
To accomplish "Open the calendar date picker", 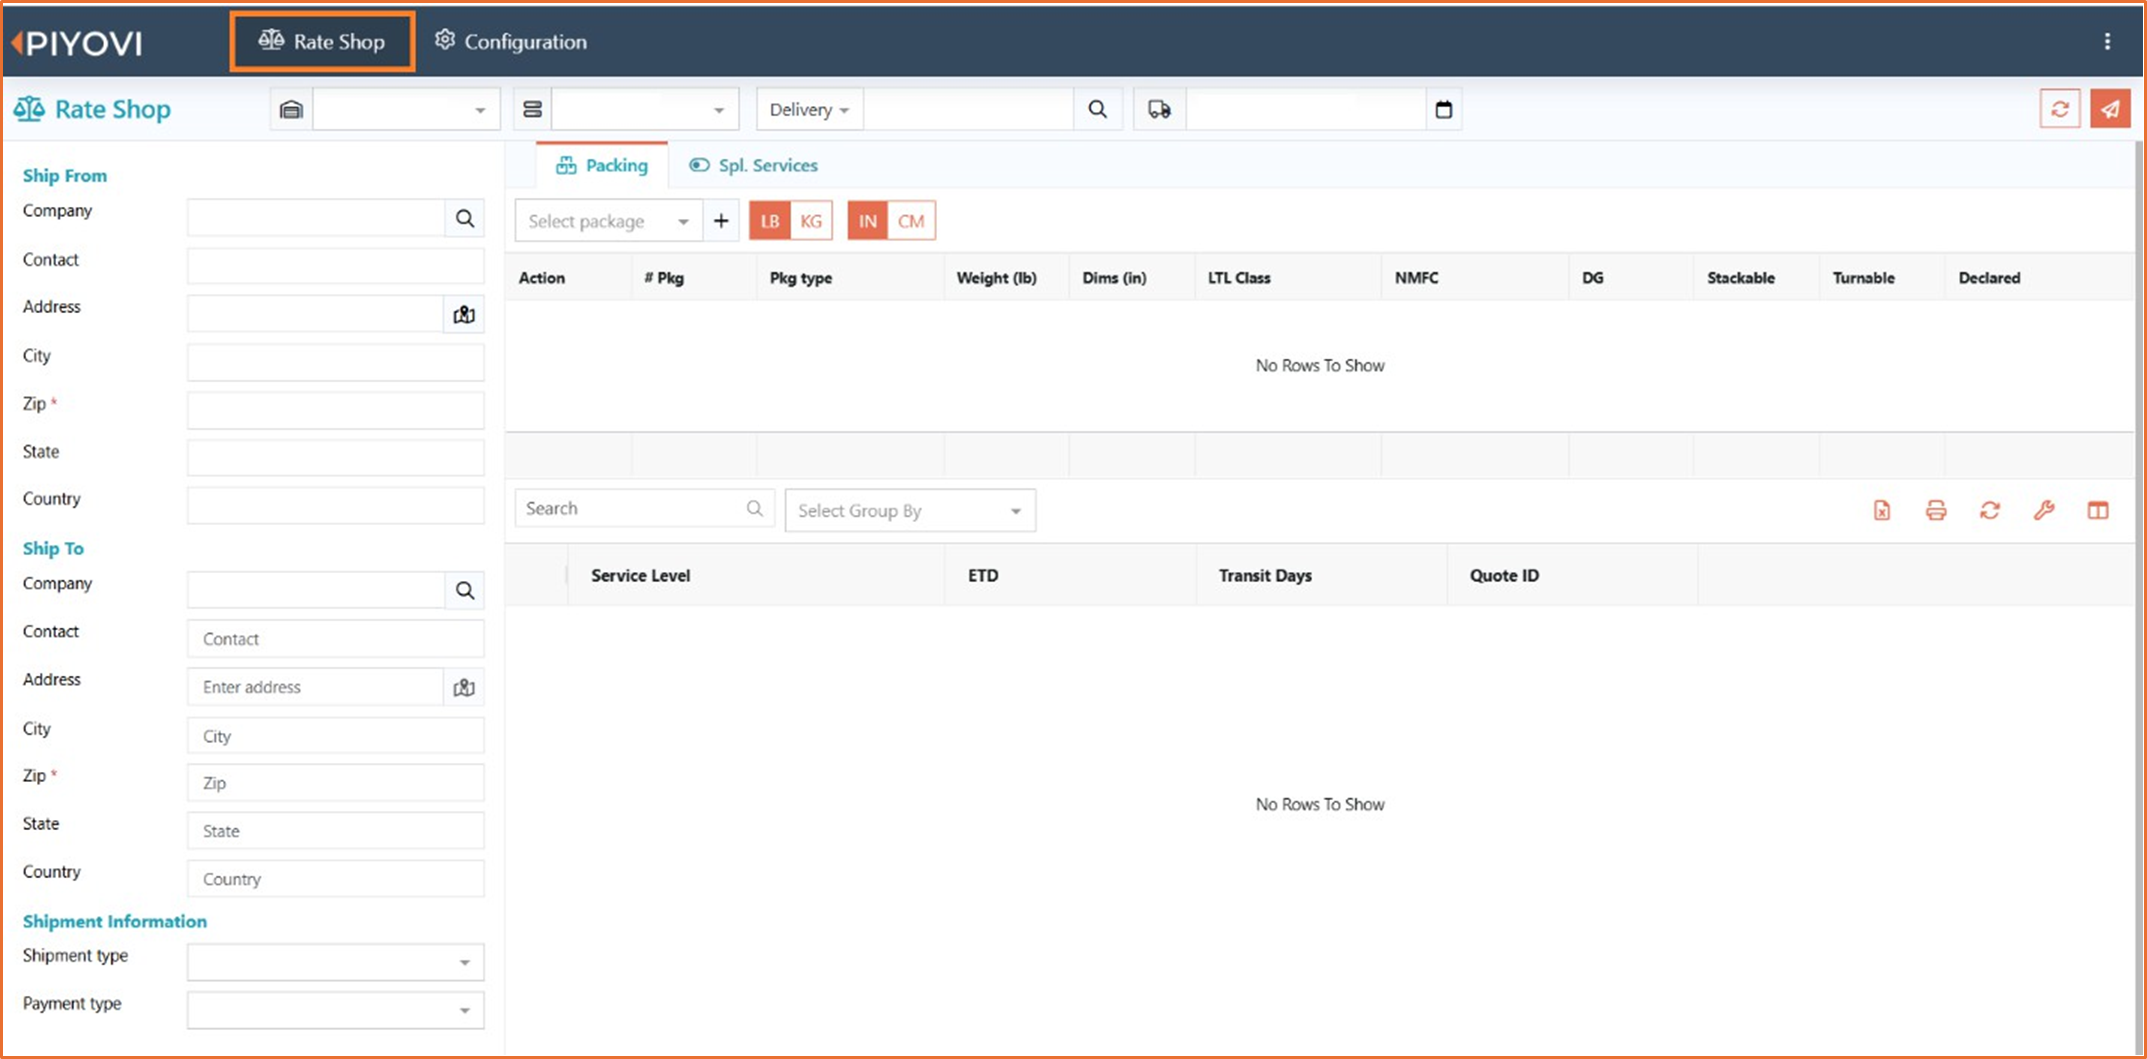I will pos(1443,109).
